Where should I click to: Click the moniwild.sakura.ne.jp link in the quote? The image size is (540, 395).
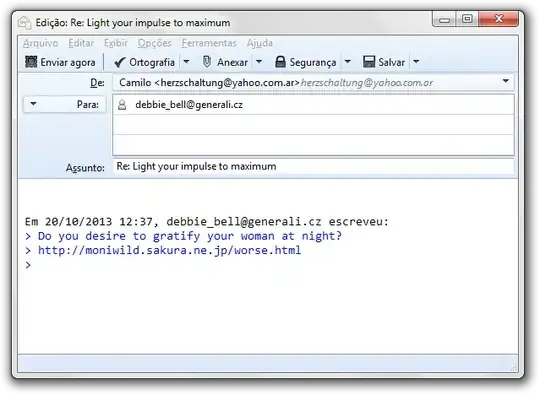pos(169,250)
